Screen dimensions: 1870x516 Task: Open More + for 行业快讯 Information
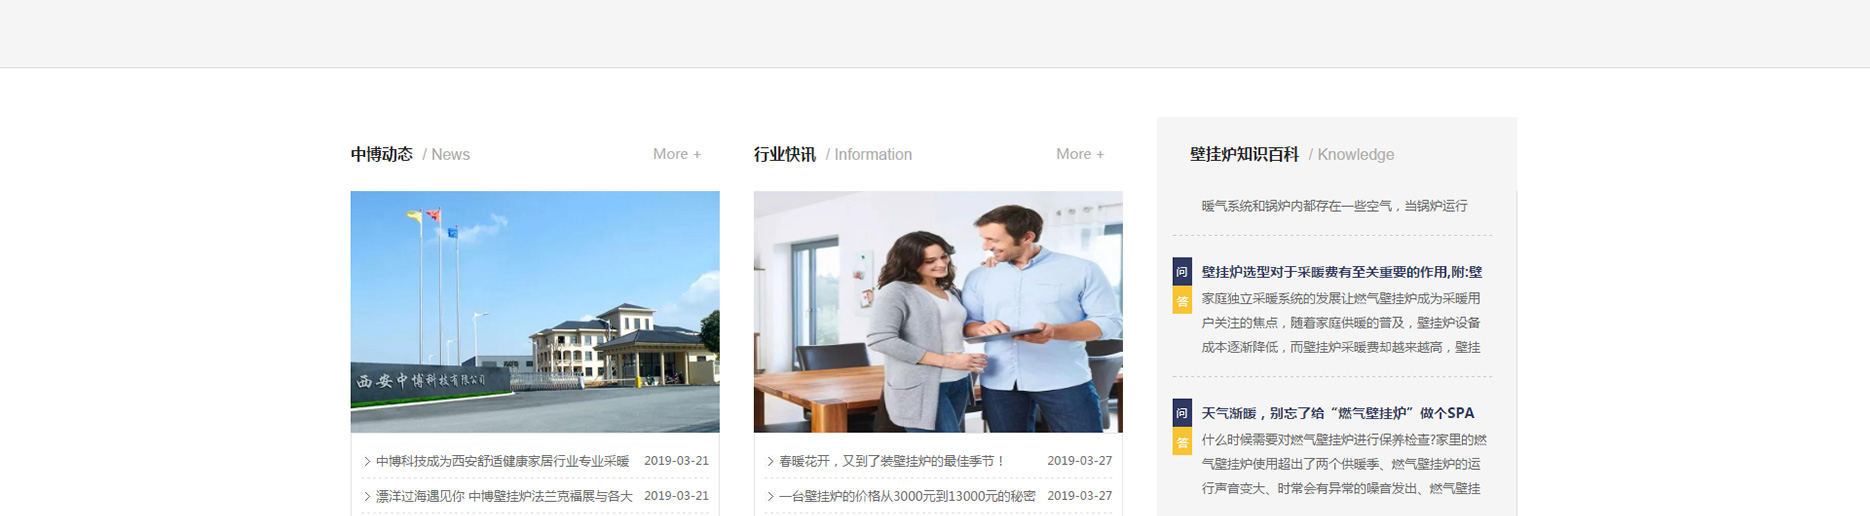(1079, 154)
